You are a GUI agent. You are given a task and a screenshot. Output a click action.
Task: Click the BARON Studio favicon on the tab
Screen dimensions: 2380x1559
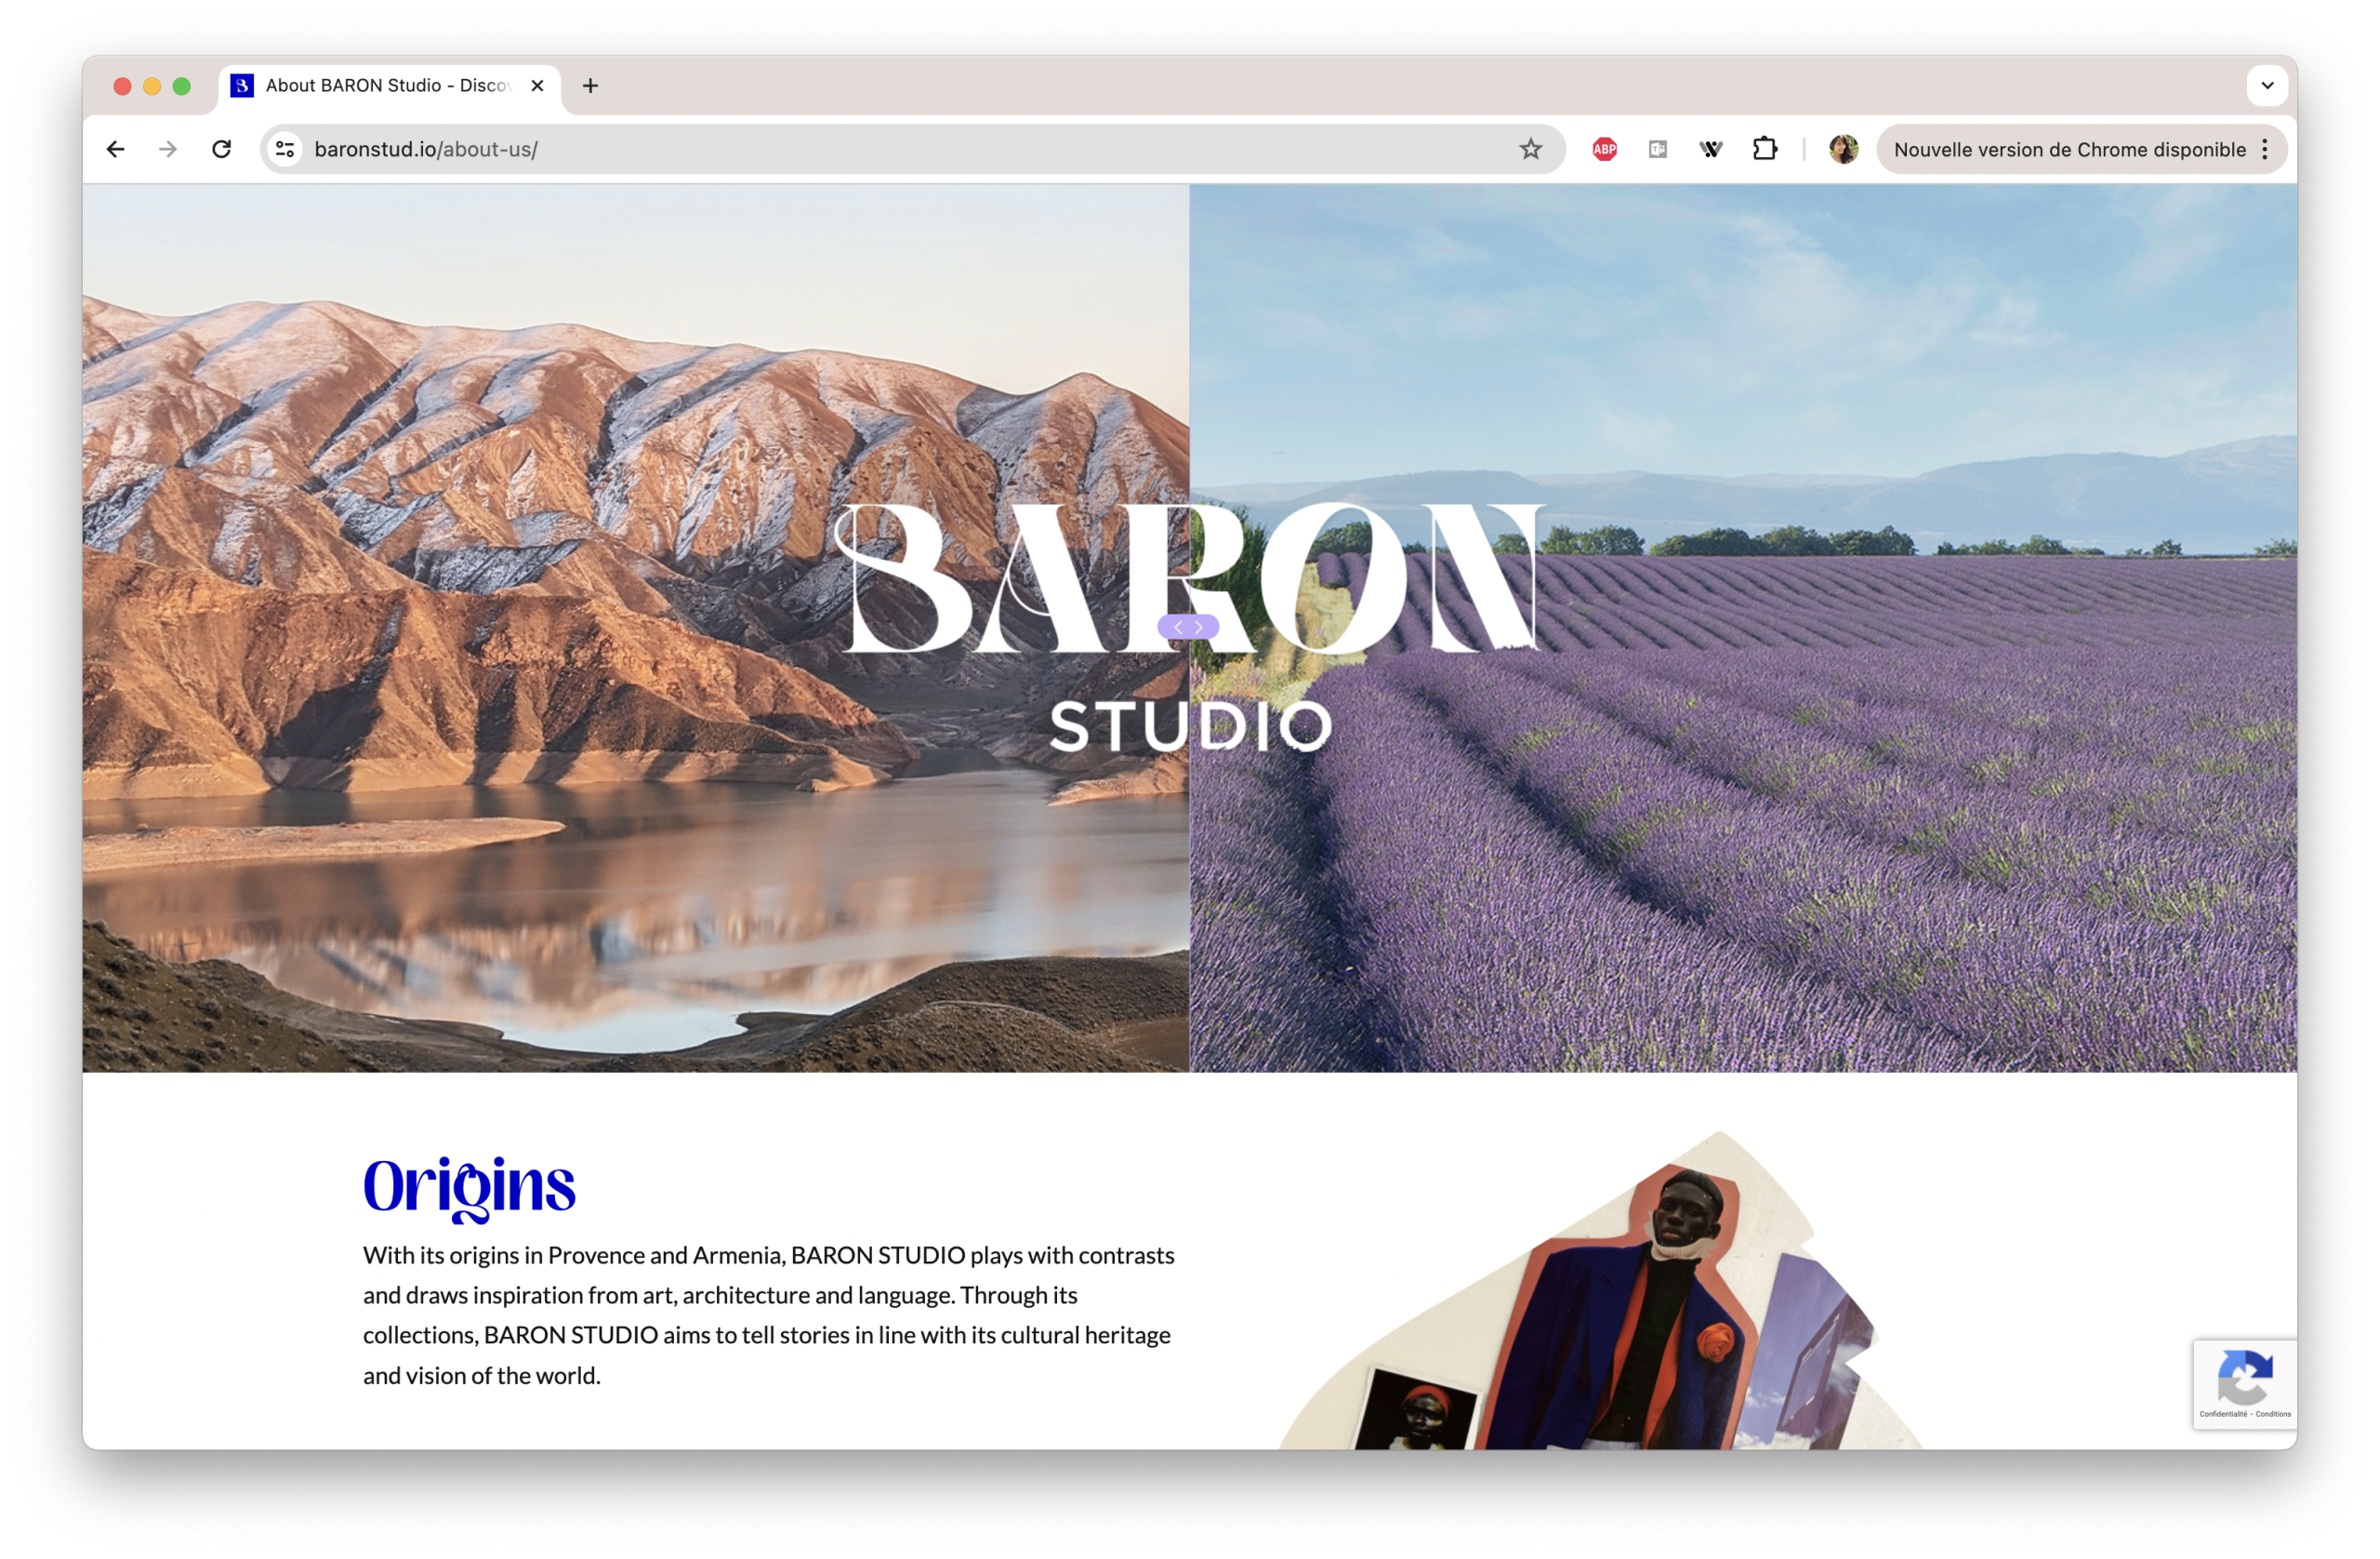[x=240, y=86]
